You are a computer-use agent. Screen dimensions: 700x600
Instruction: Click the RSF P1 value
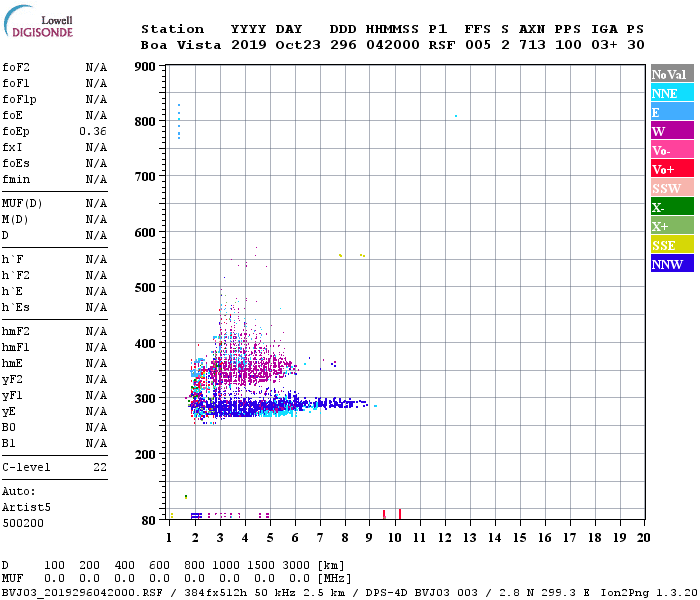tap(442, 45)
